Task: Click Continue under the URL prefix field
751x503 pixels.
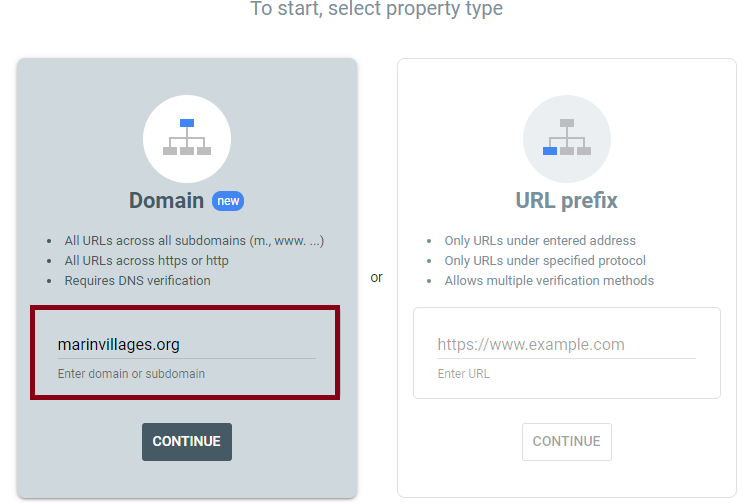Action: 567,442
